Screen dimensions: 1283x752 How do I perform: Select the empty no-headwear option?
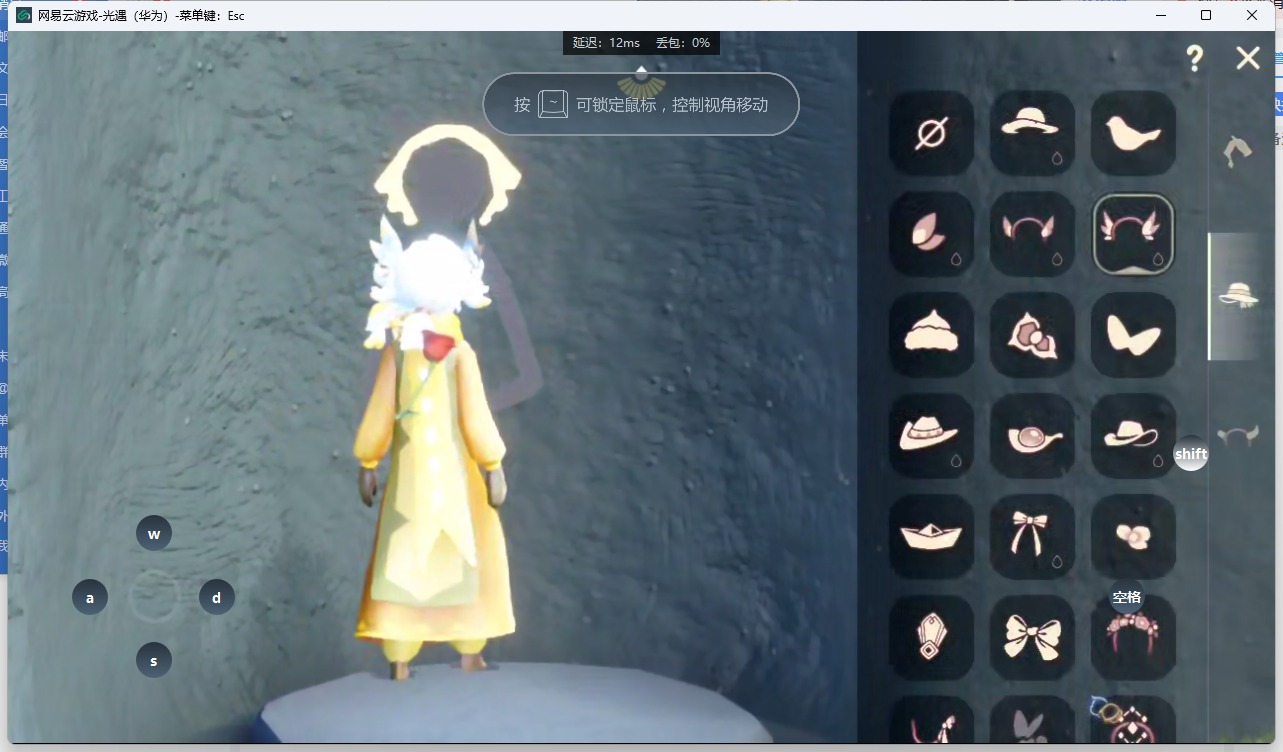click(931, 133)
